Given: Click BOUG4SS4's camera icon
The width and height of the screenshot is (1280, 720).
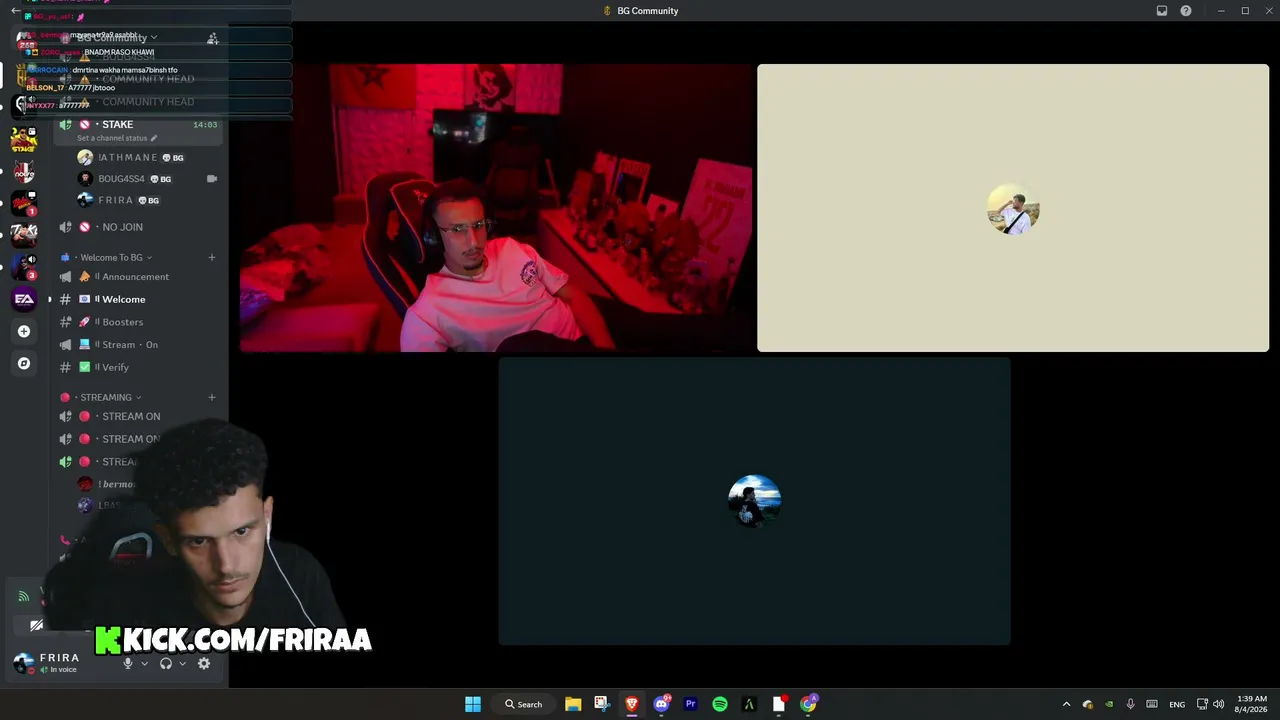Looking at the screenshot, I should (x=212, y=179).
